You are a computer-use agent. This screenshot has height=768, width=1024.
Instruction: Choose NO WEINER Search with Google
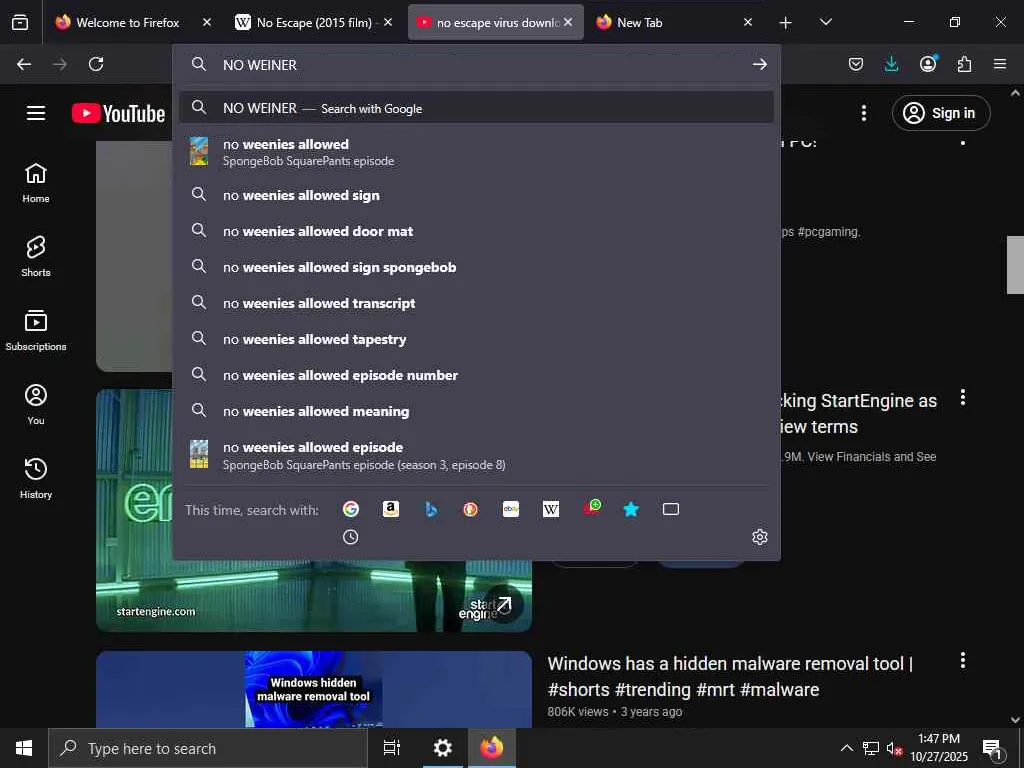point(477,108)
